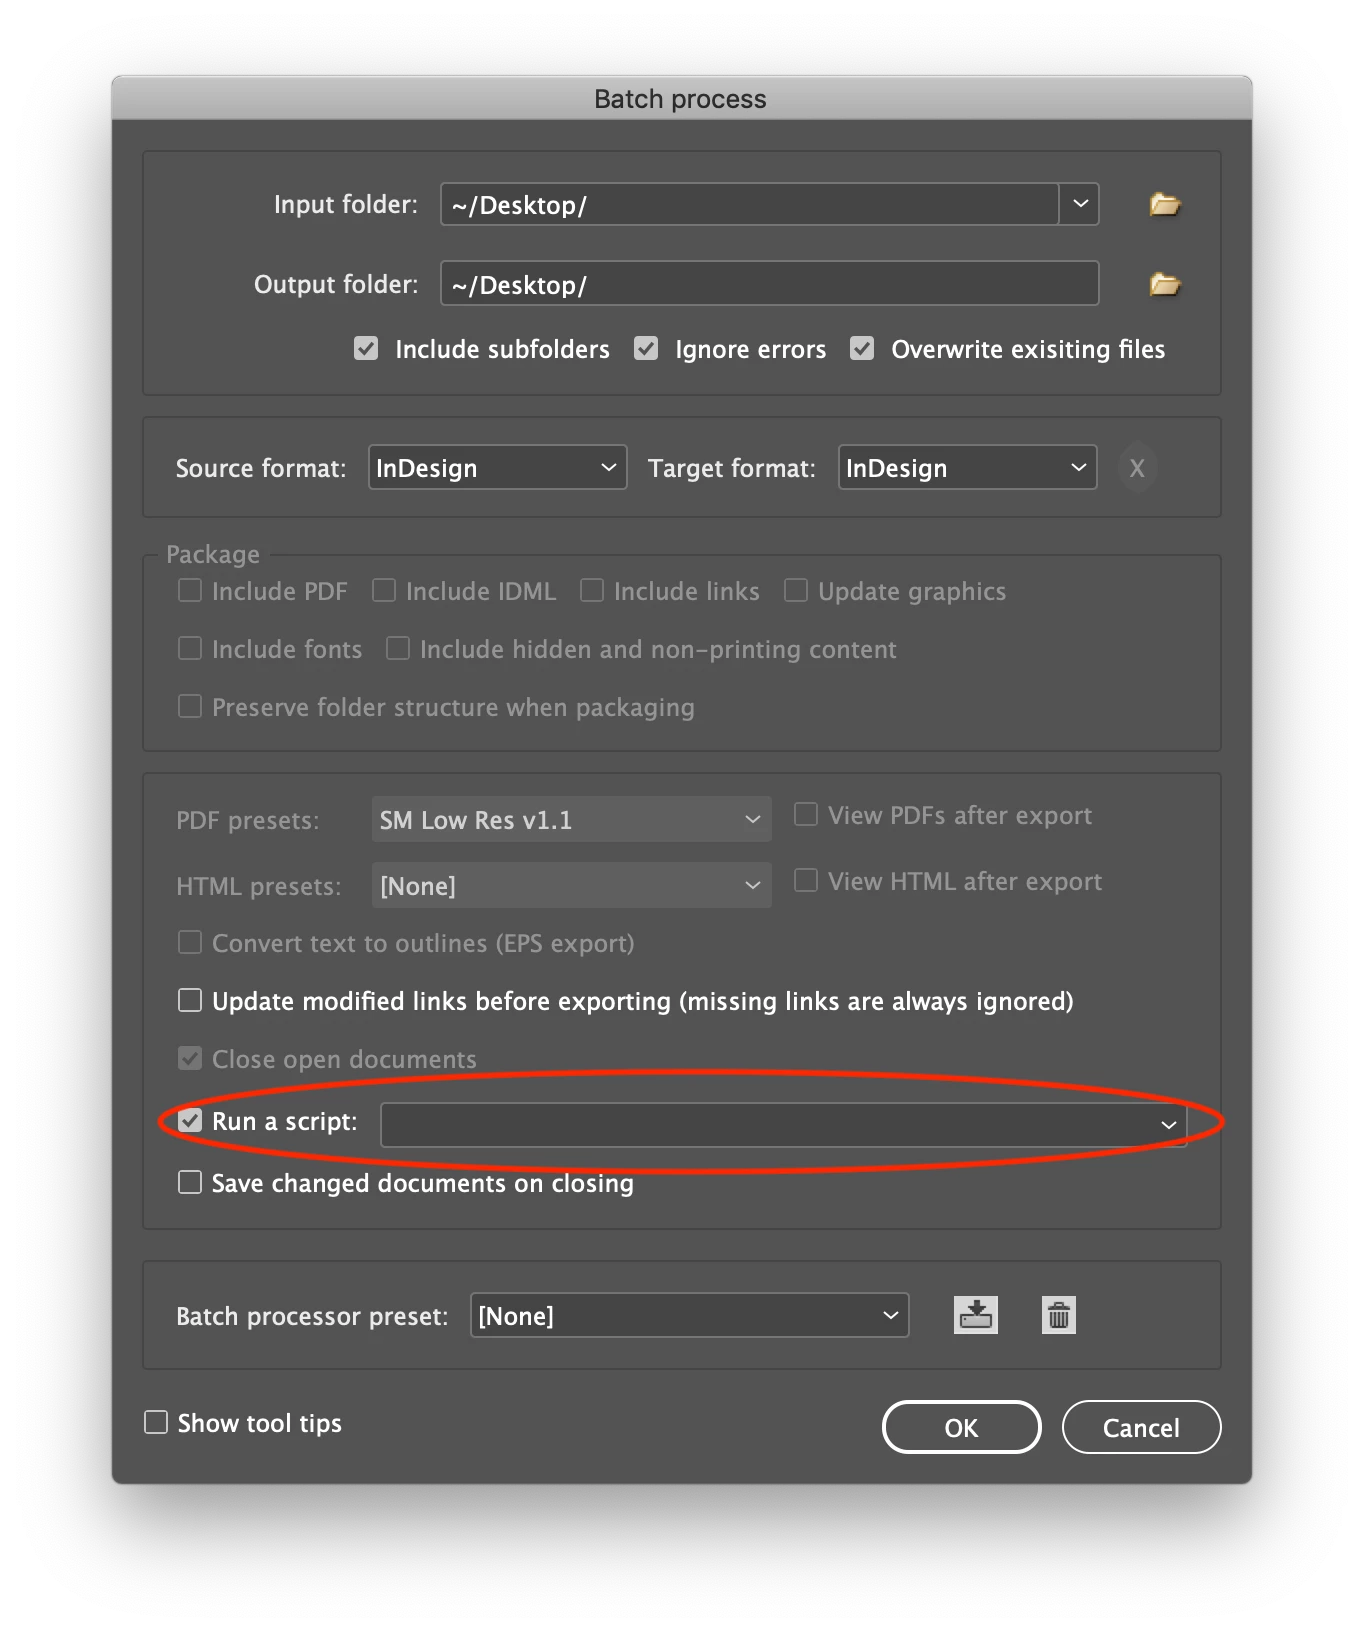Check Include PDF in Package
Image resolution: width=1364 pixels, height=1632 pixels.
click(190, 591)
